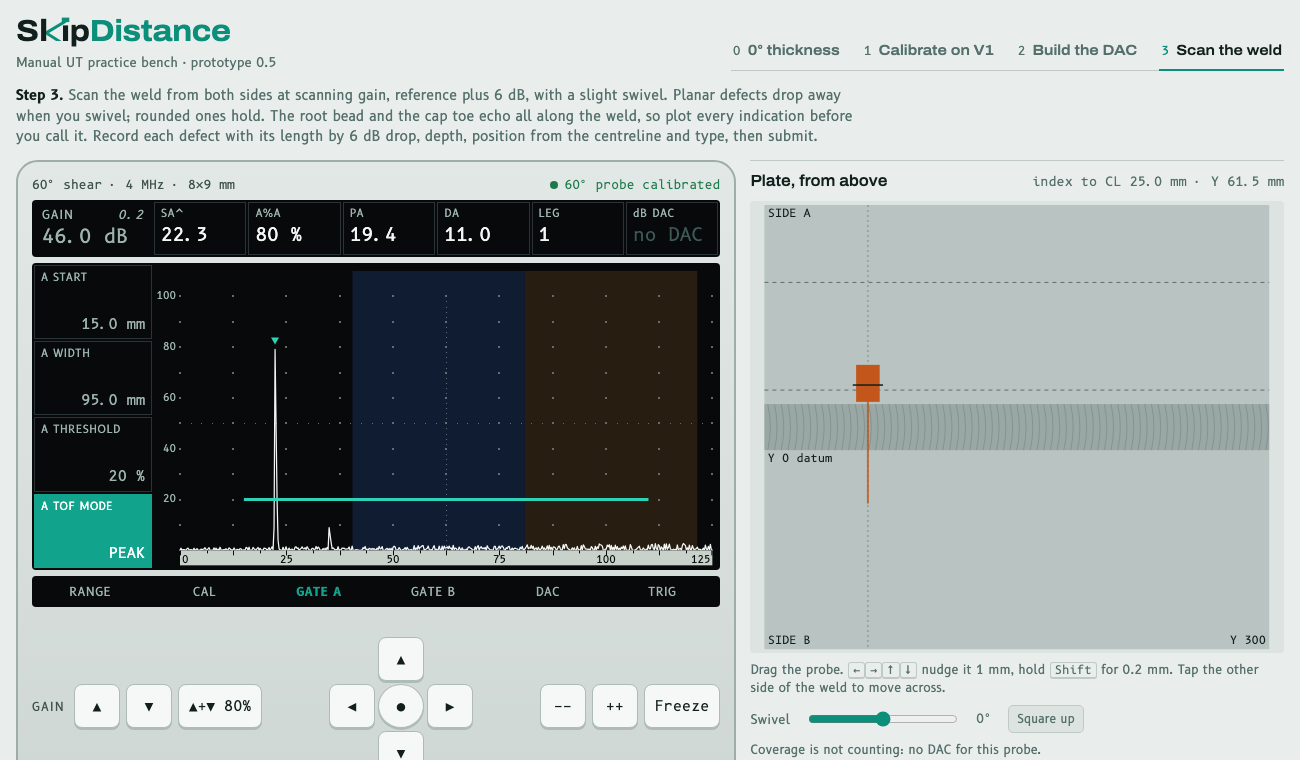This screenshot has width=1300, height=760.
Task: Click the d-pad right arrow
Action: click(450, 706)
